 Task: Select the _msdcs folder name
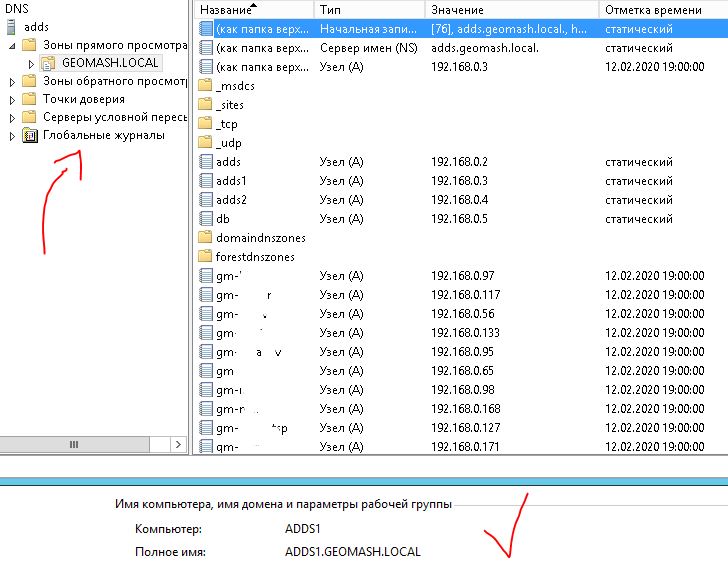pos(235,86)
